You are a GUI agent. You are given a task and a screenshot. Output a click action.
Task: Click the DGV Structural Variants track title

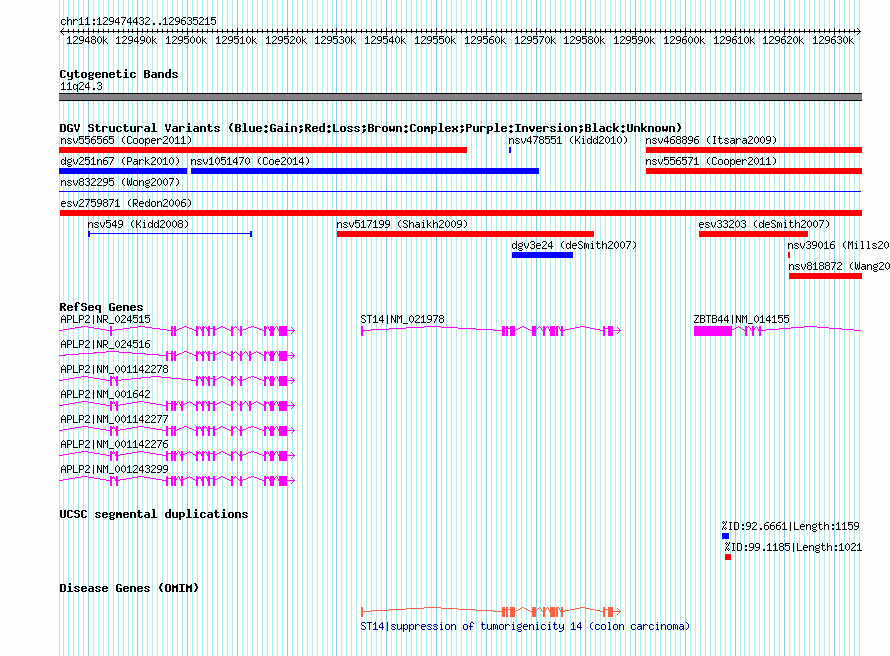(370, 128)
